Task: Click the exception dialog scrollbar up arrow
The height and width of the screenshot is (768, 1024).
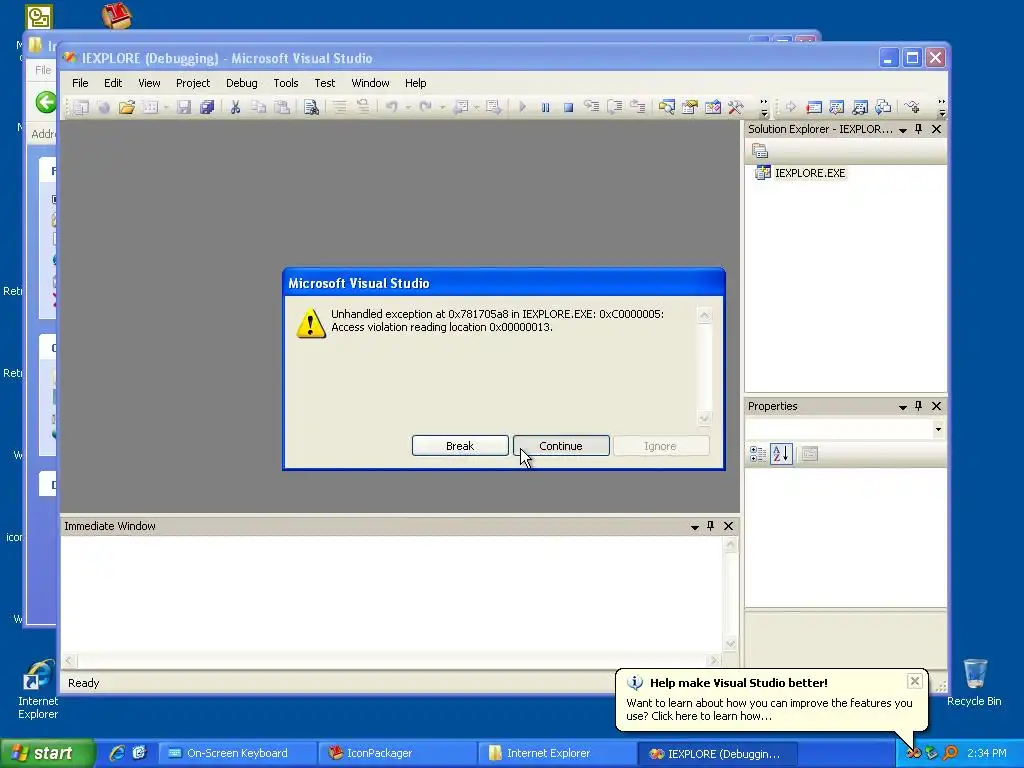Action: [x=704, y=315]
